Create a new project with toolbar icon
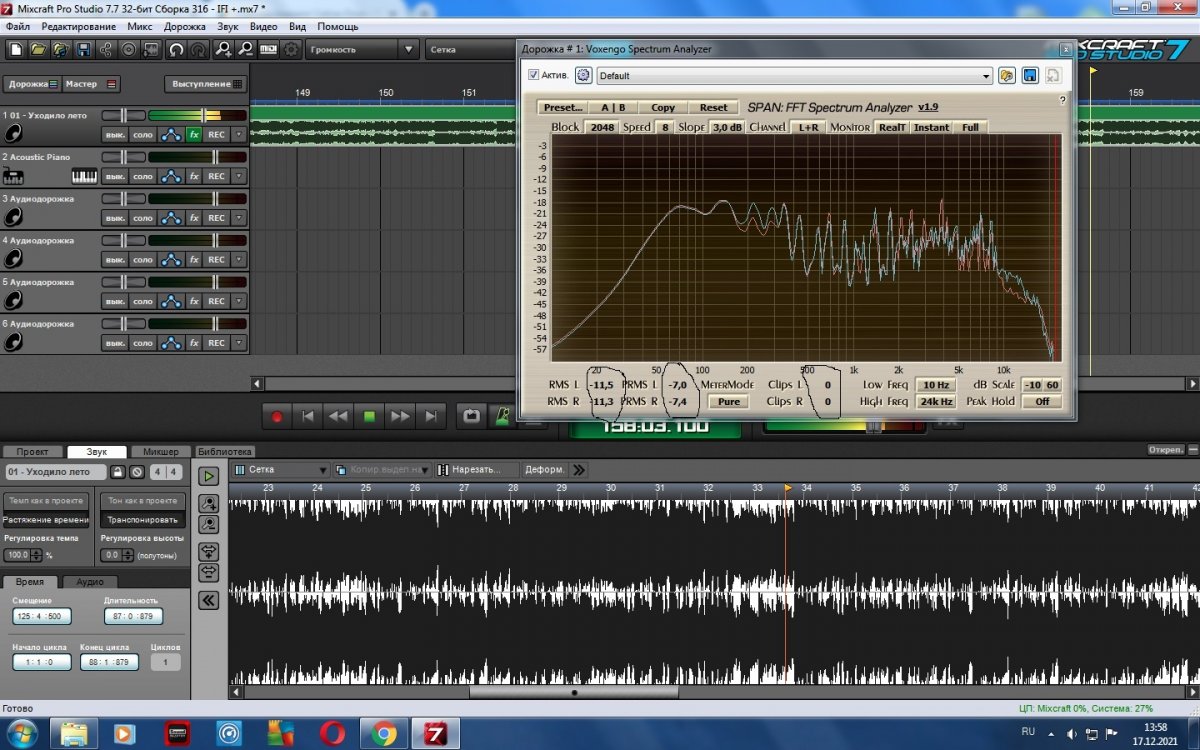The height and width of the screenshot is (750, 1200). 16,49
